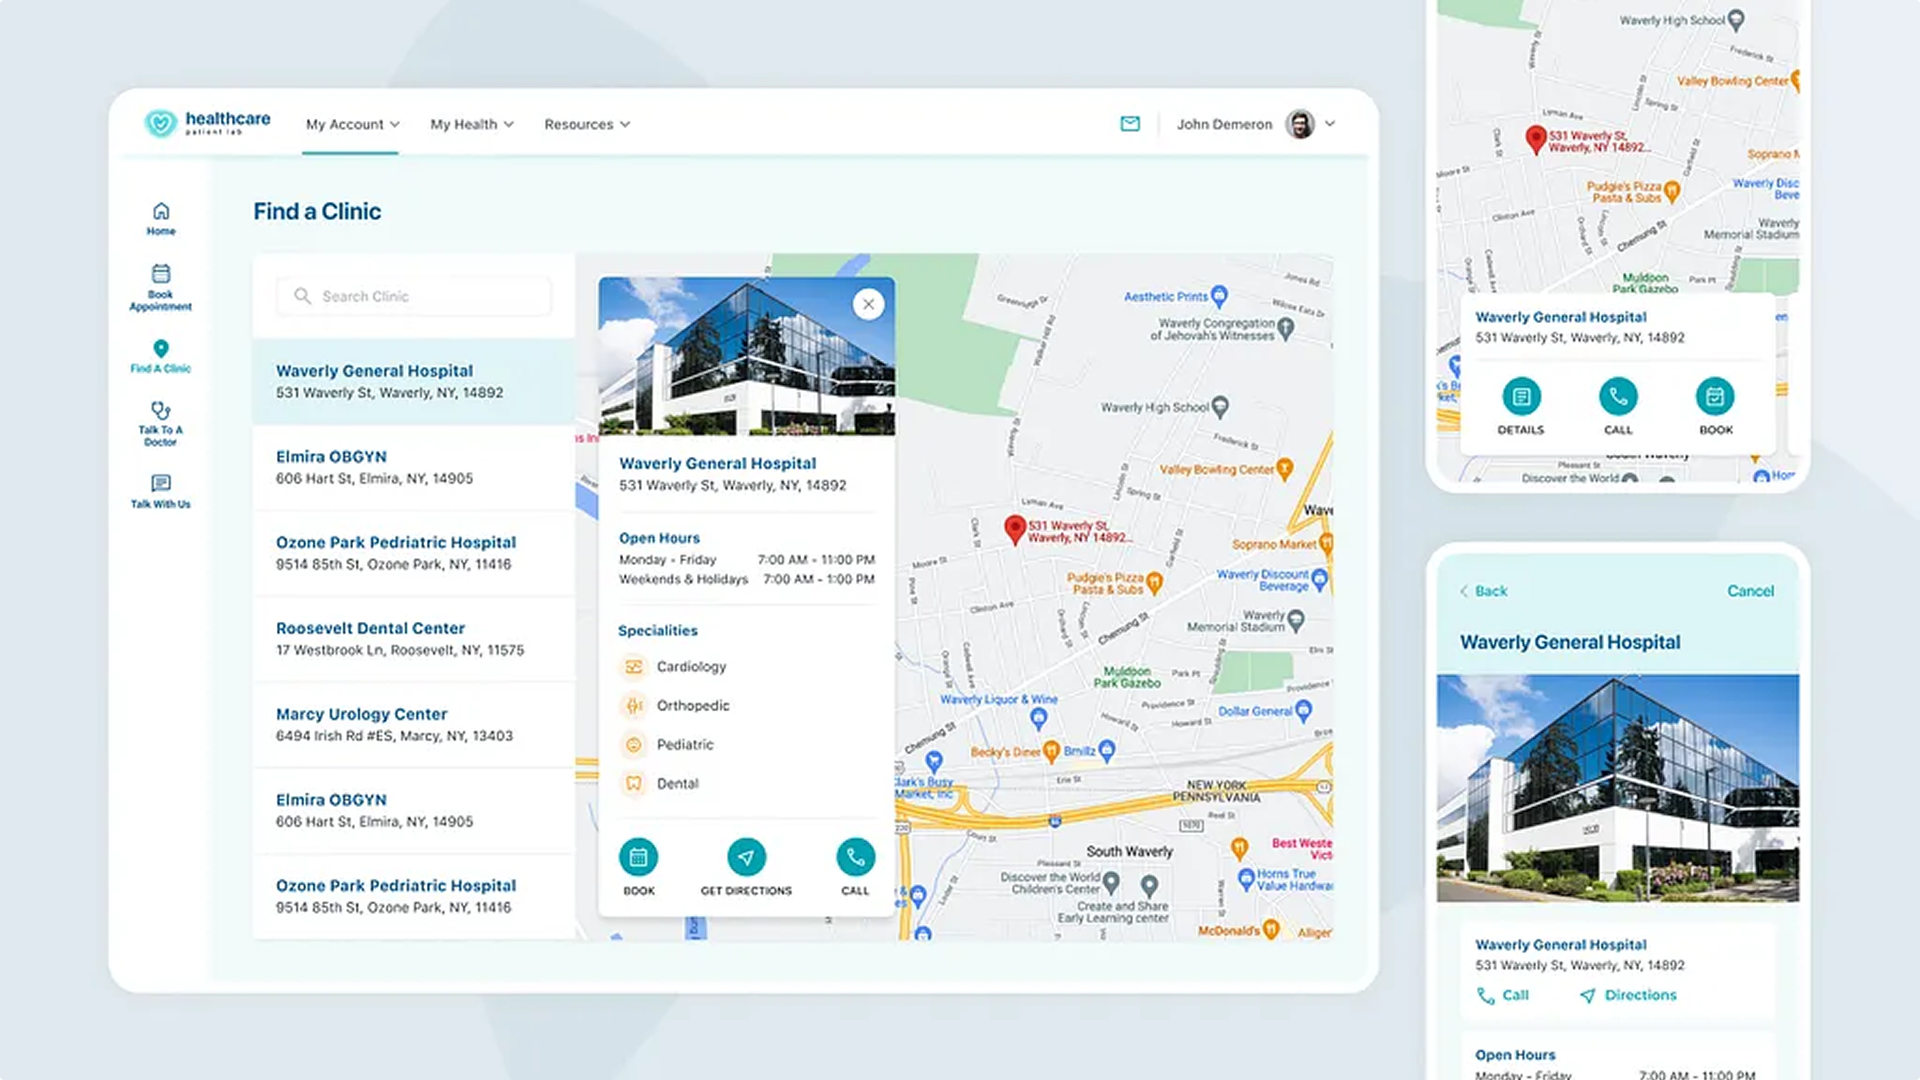The image size is (1920, 1080).
Task: Tap the hospital photo in mobile detail
Action: click(x=1618, y=788)
